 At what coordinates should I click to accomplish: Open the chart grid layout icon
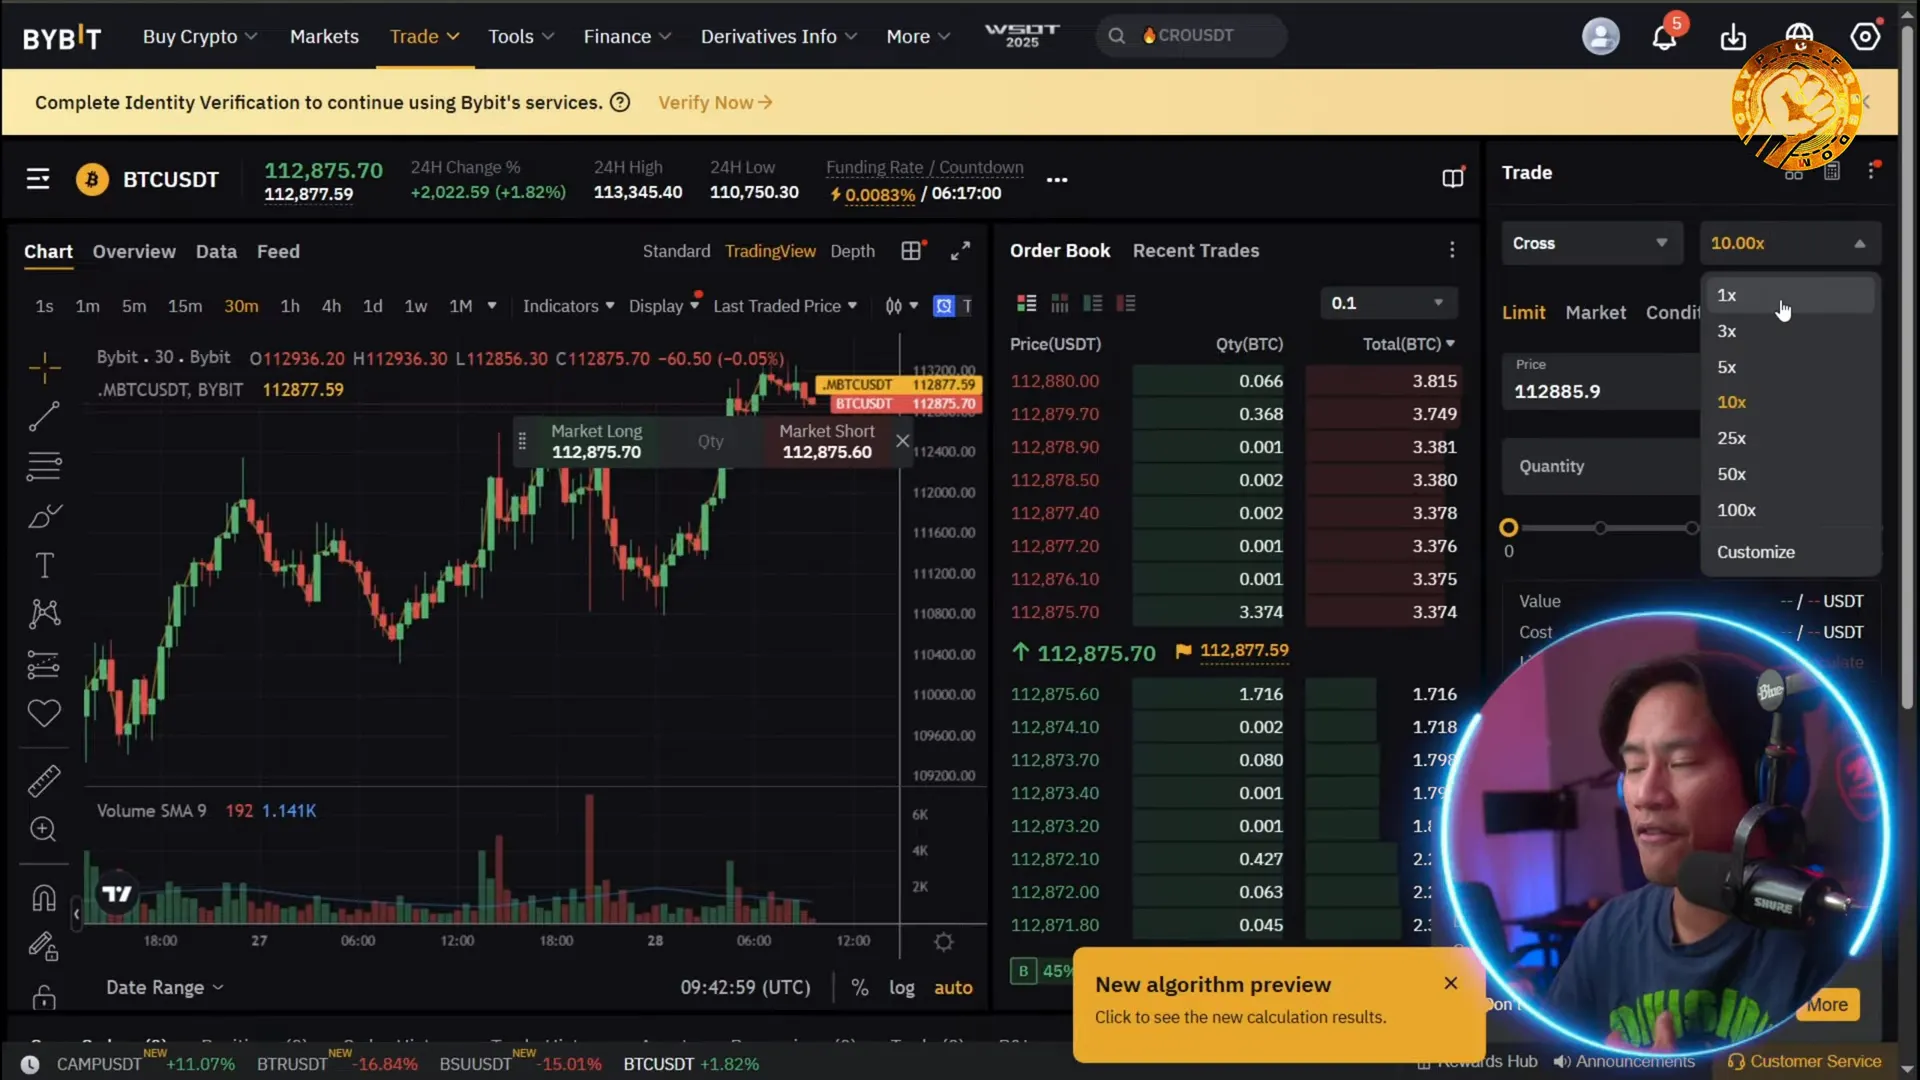click(911, 251)
